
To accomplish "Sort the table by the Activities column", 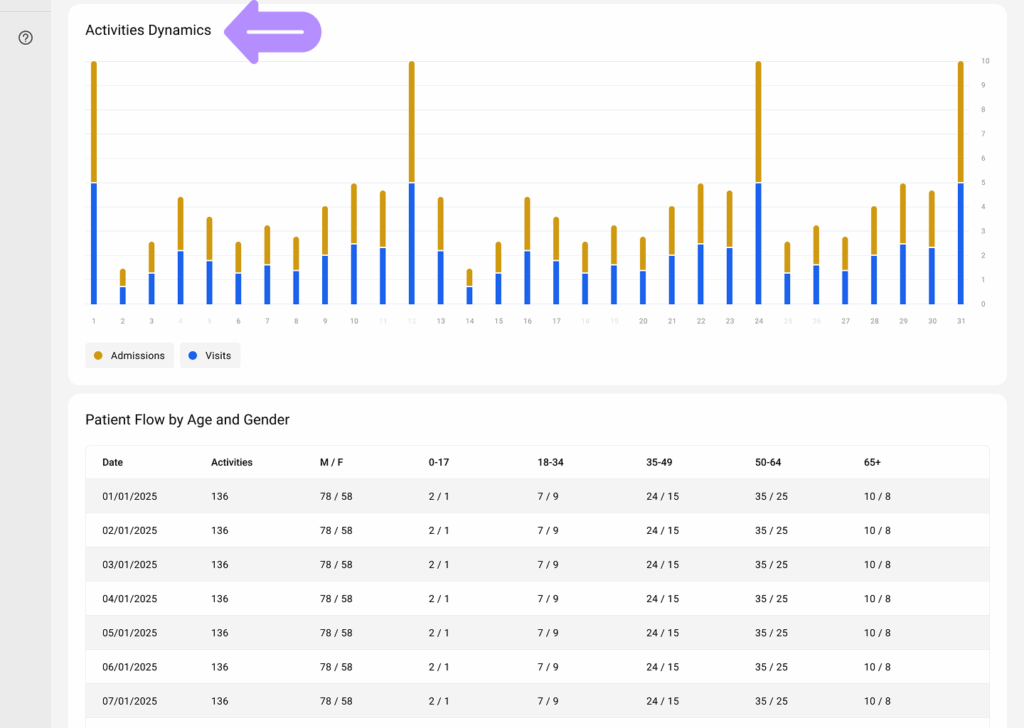I will (232, 462).
